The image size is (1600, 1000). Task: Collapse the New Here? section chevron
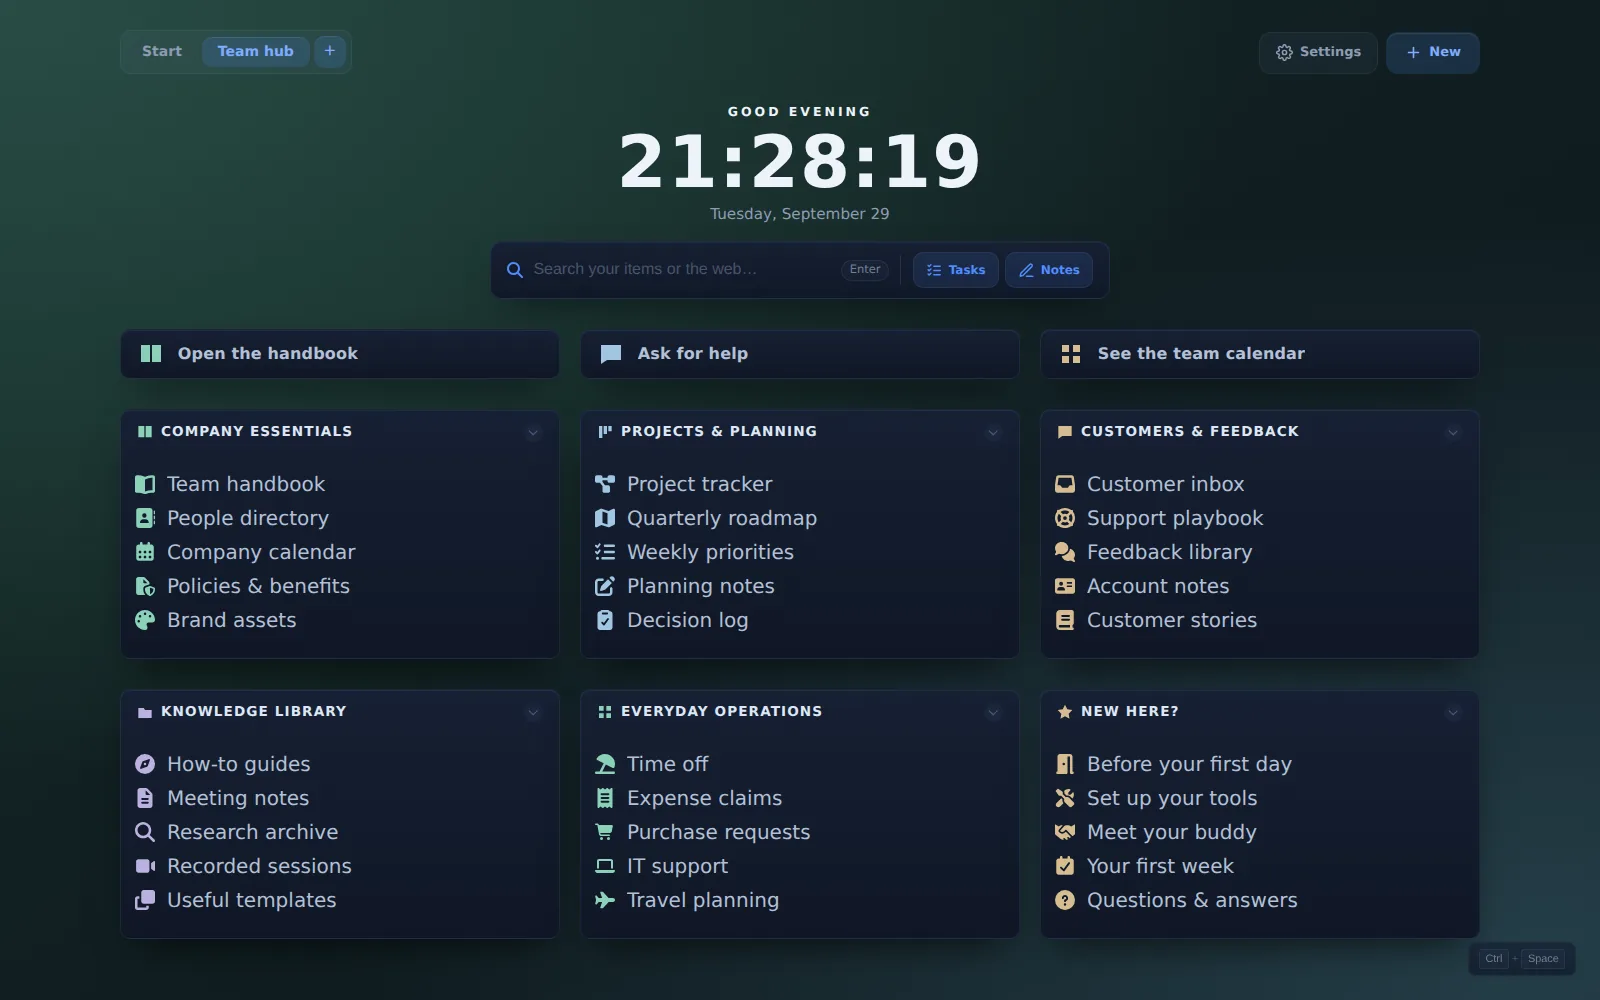point(1453,713)
